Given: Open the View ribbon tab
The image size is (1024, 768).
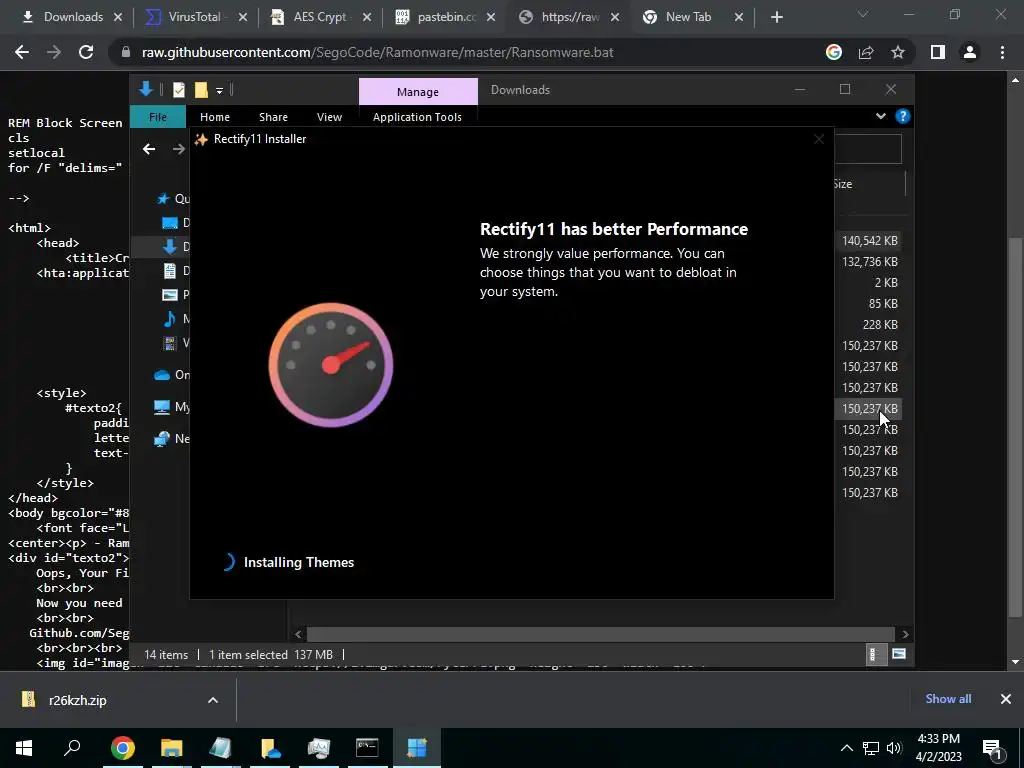Looking at the screenshot, I should pos(329,117).
